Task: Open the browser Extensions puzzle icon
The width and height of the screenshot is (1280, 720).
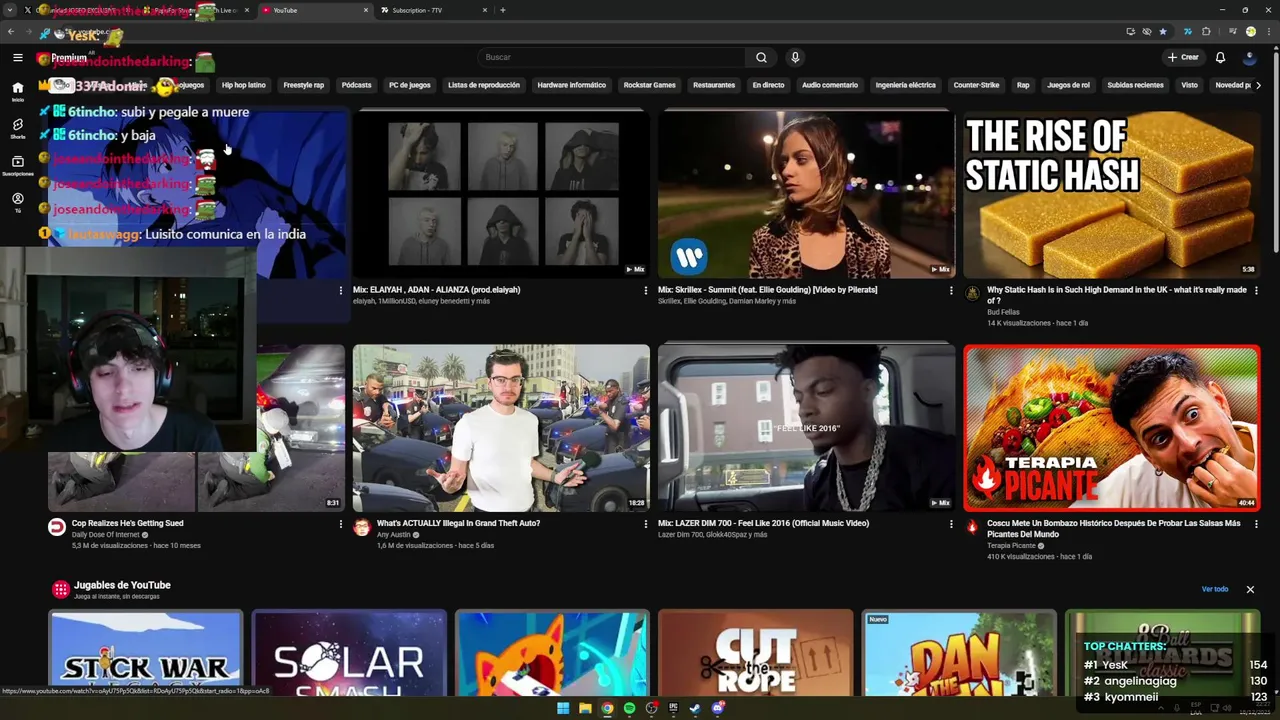Action: (1206, 31)
